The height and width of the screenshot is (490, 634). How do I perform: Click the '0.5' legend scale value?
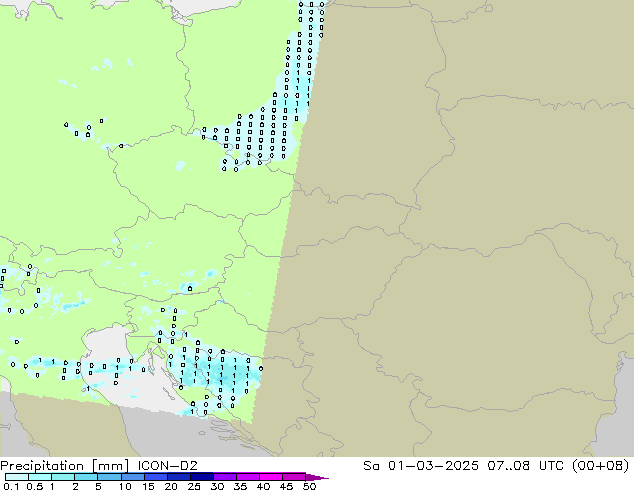35,486
